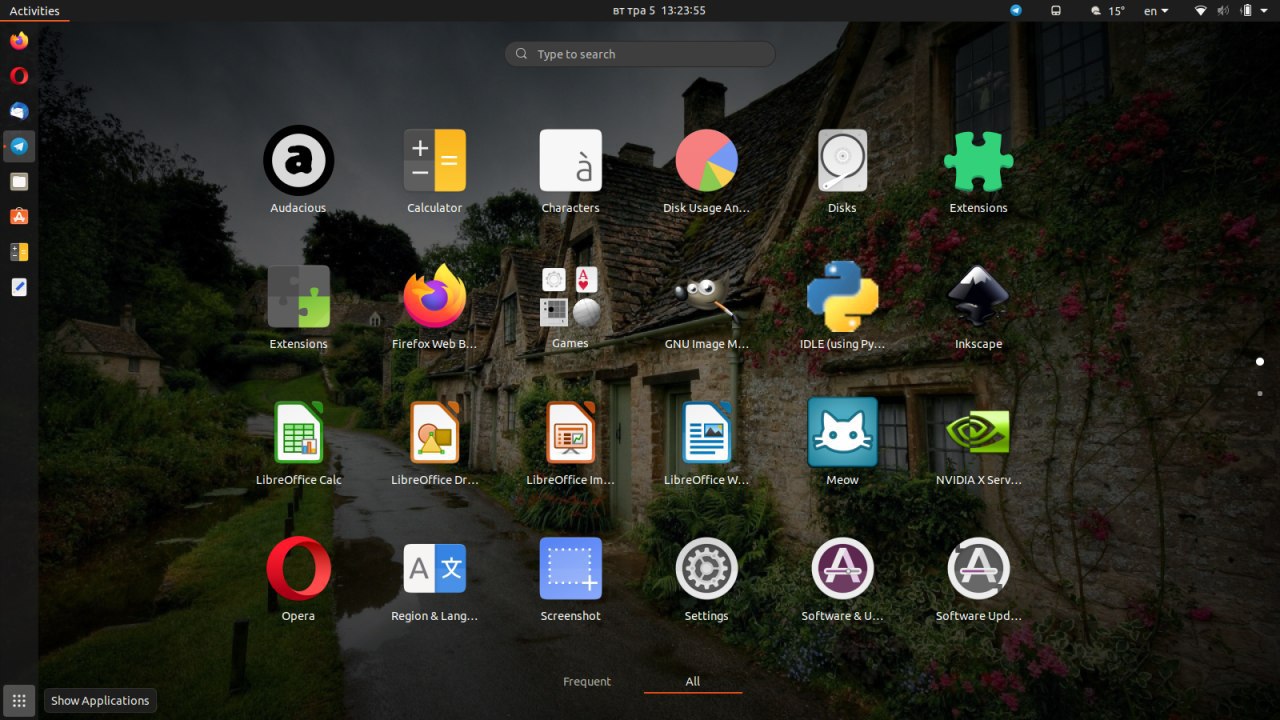Switch to the Frequent tab
This screenshot has height=720, width=1280.
point(587,681)
